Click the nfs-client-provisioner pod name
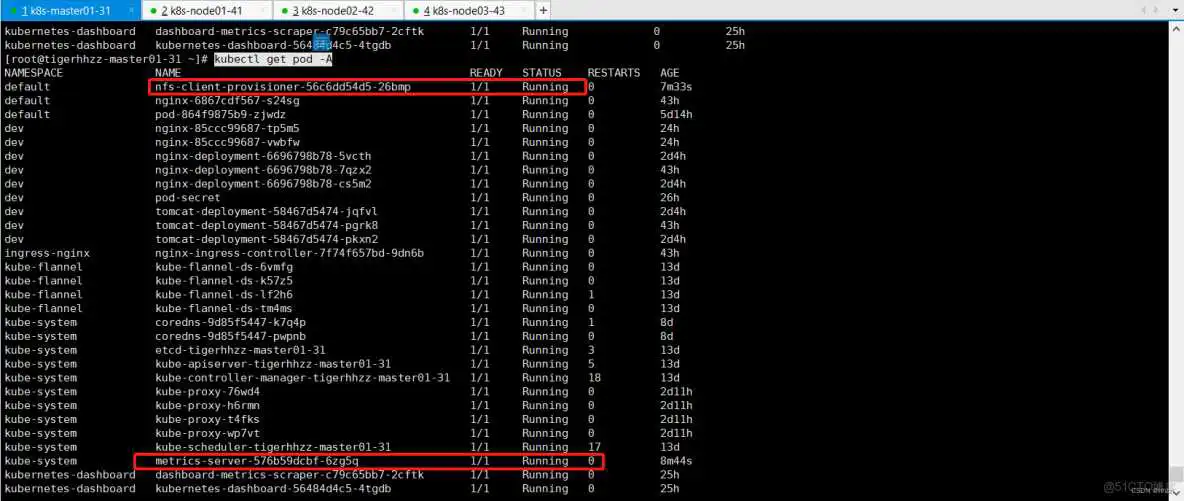Image resolution: width=1184 pixels, height=501 pixels. click(283, 87)
